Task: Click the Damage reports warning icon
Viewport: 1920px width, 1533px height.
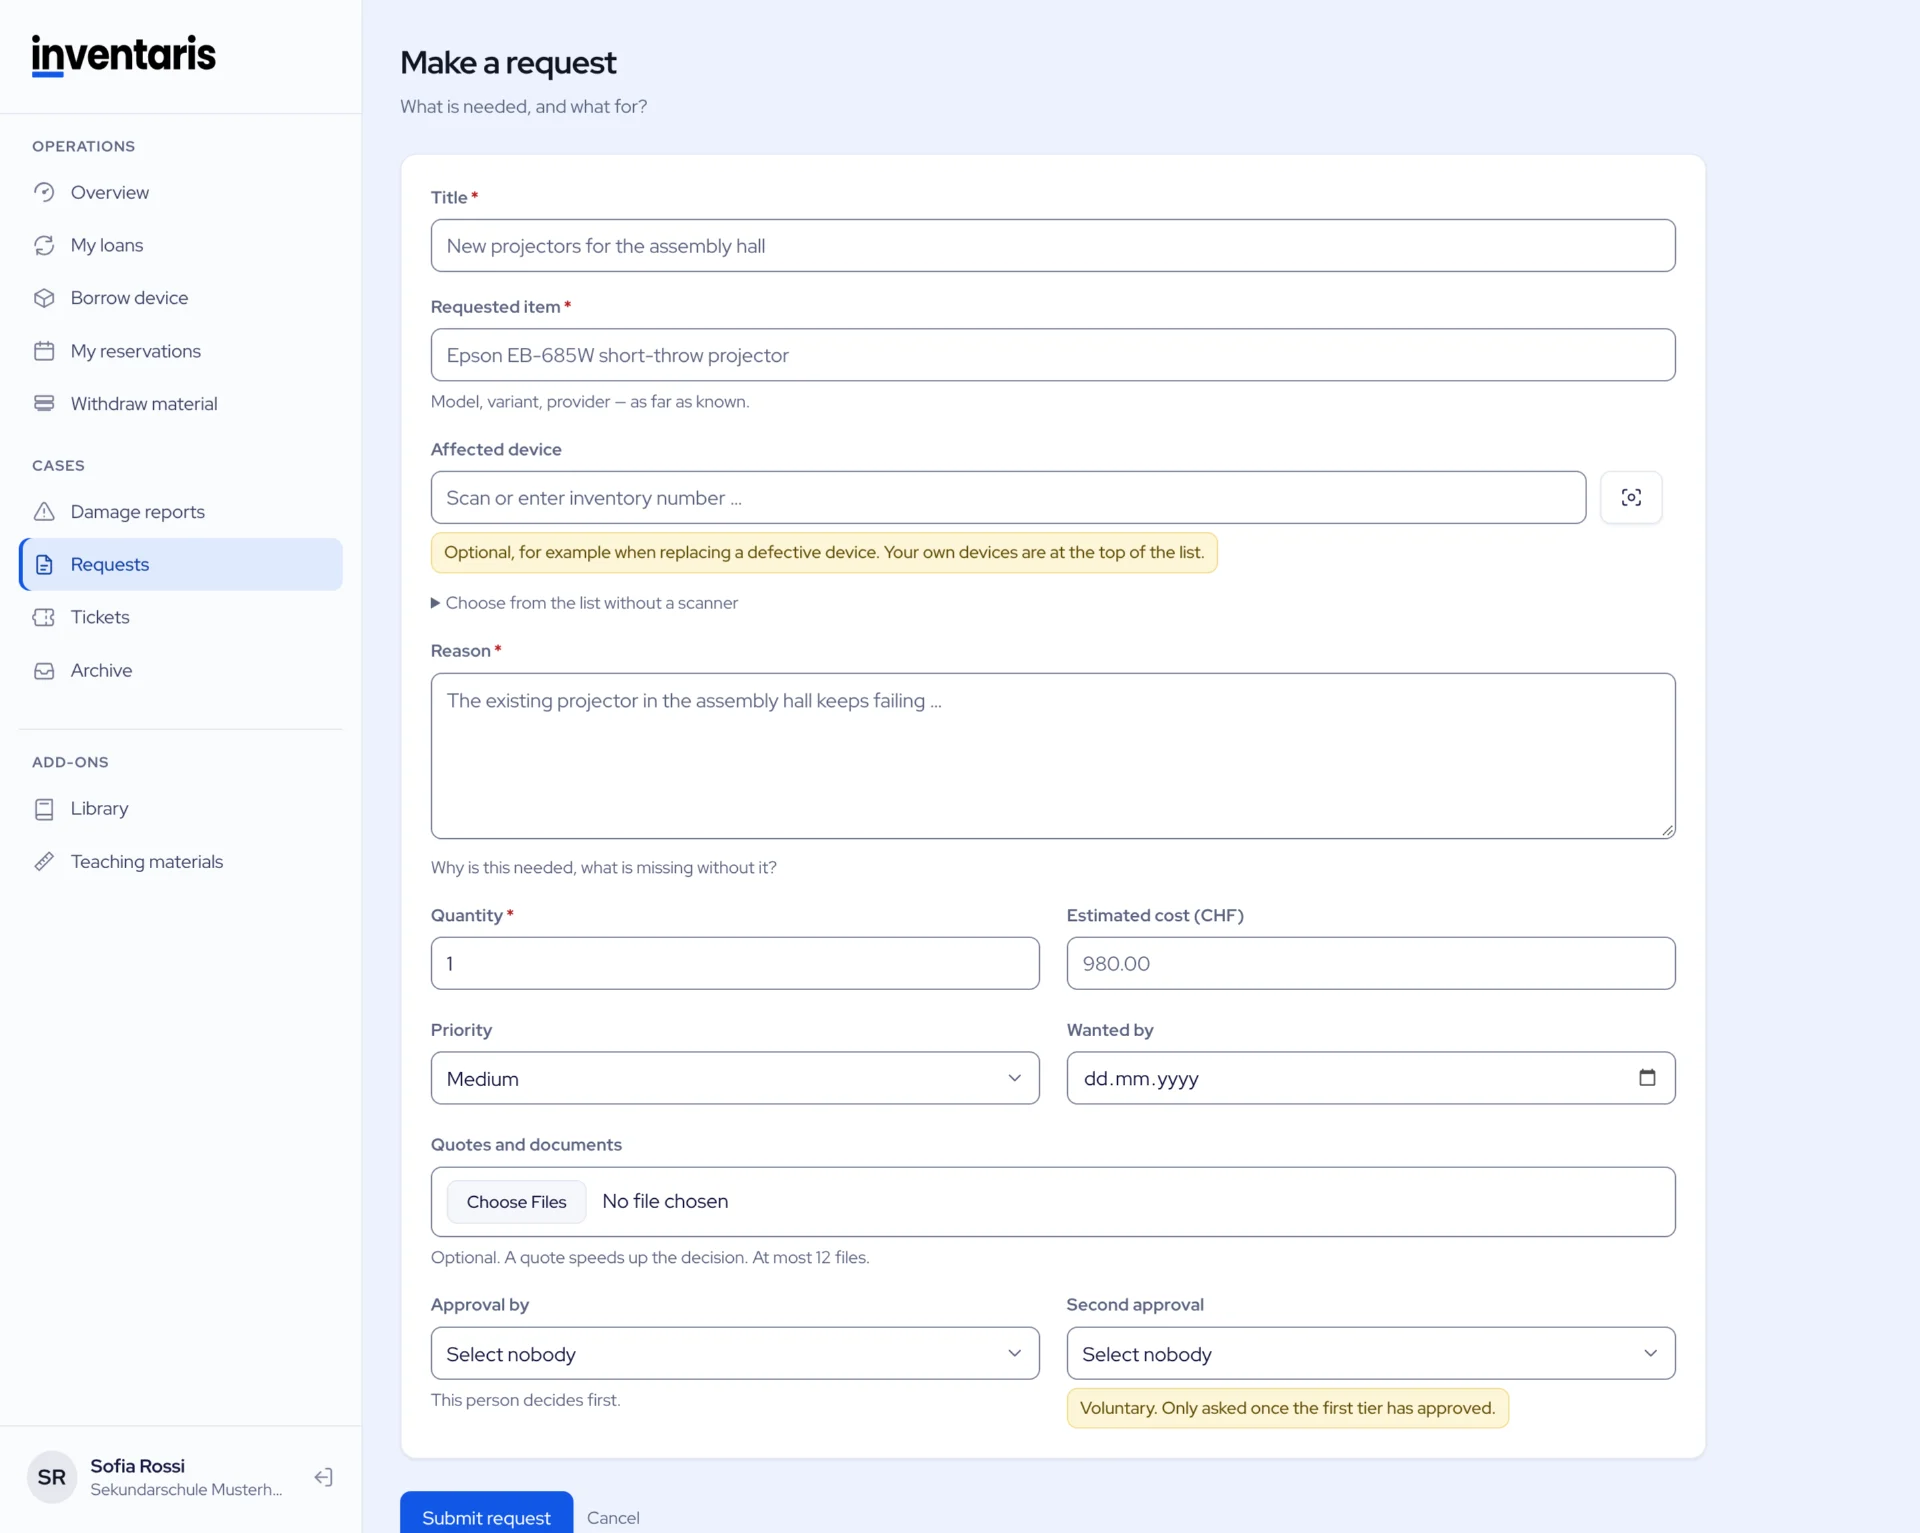Action: [44, 512]
